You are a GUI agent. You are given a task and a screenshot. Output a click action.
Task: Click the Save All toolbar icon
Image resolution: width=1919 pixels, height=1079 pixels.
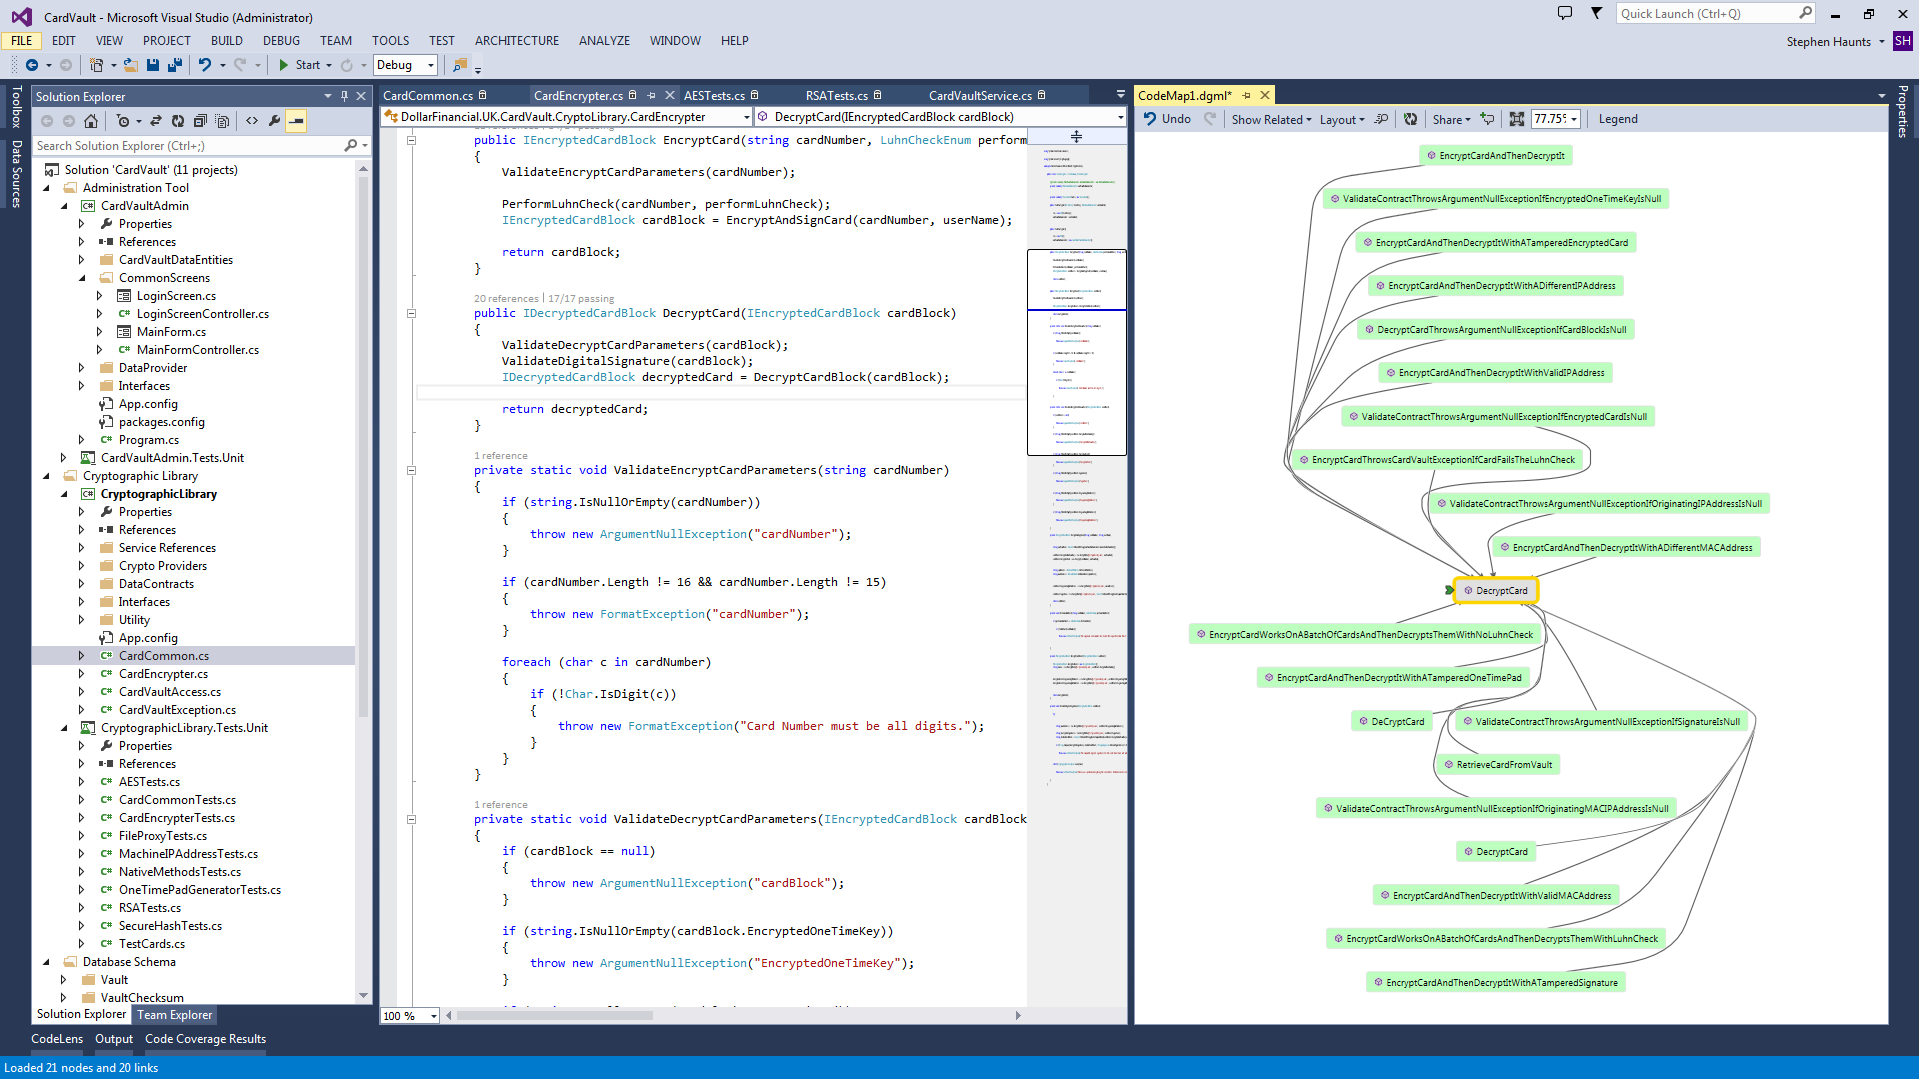tap(173, 65)
